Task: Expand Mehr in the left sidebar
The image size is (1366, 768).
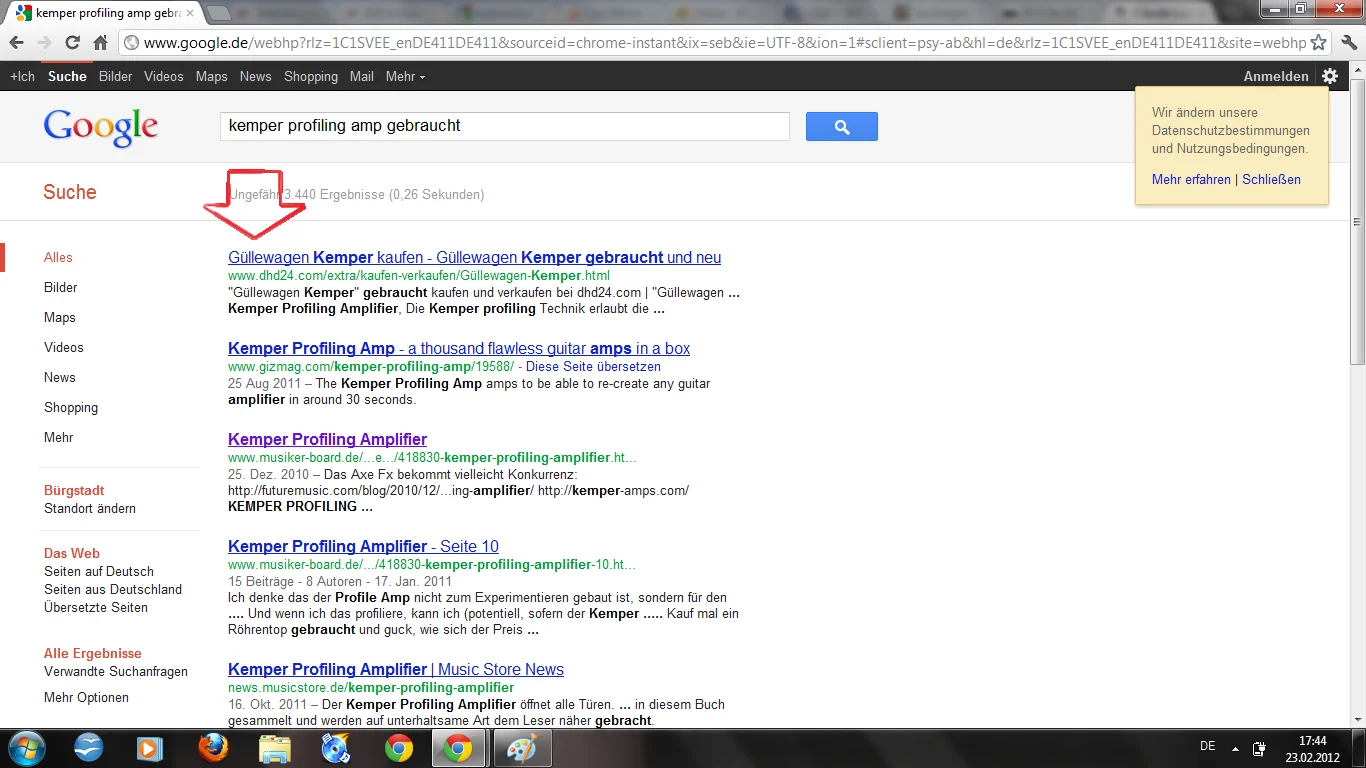Action: tap(58, 437)
